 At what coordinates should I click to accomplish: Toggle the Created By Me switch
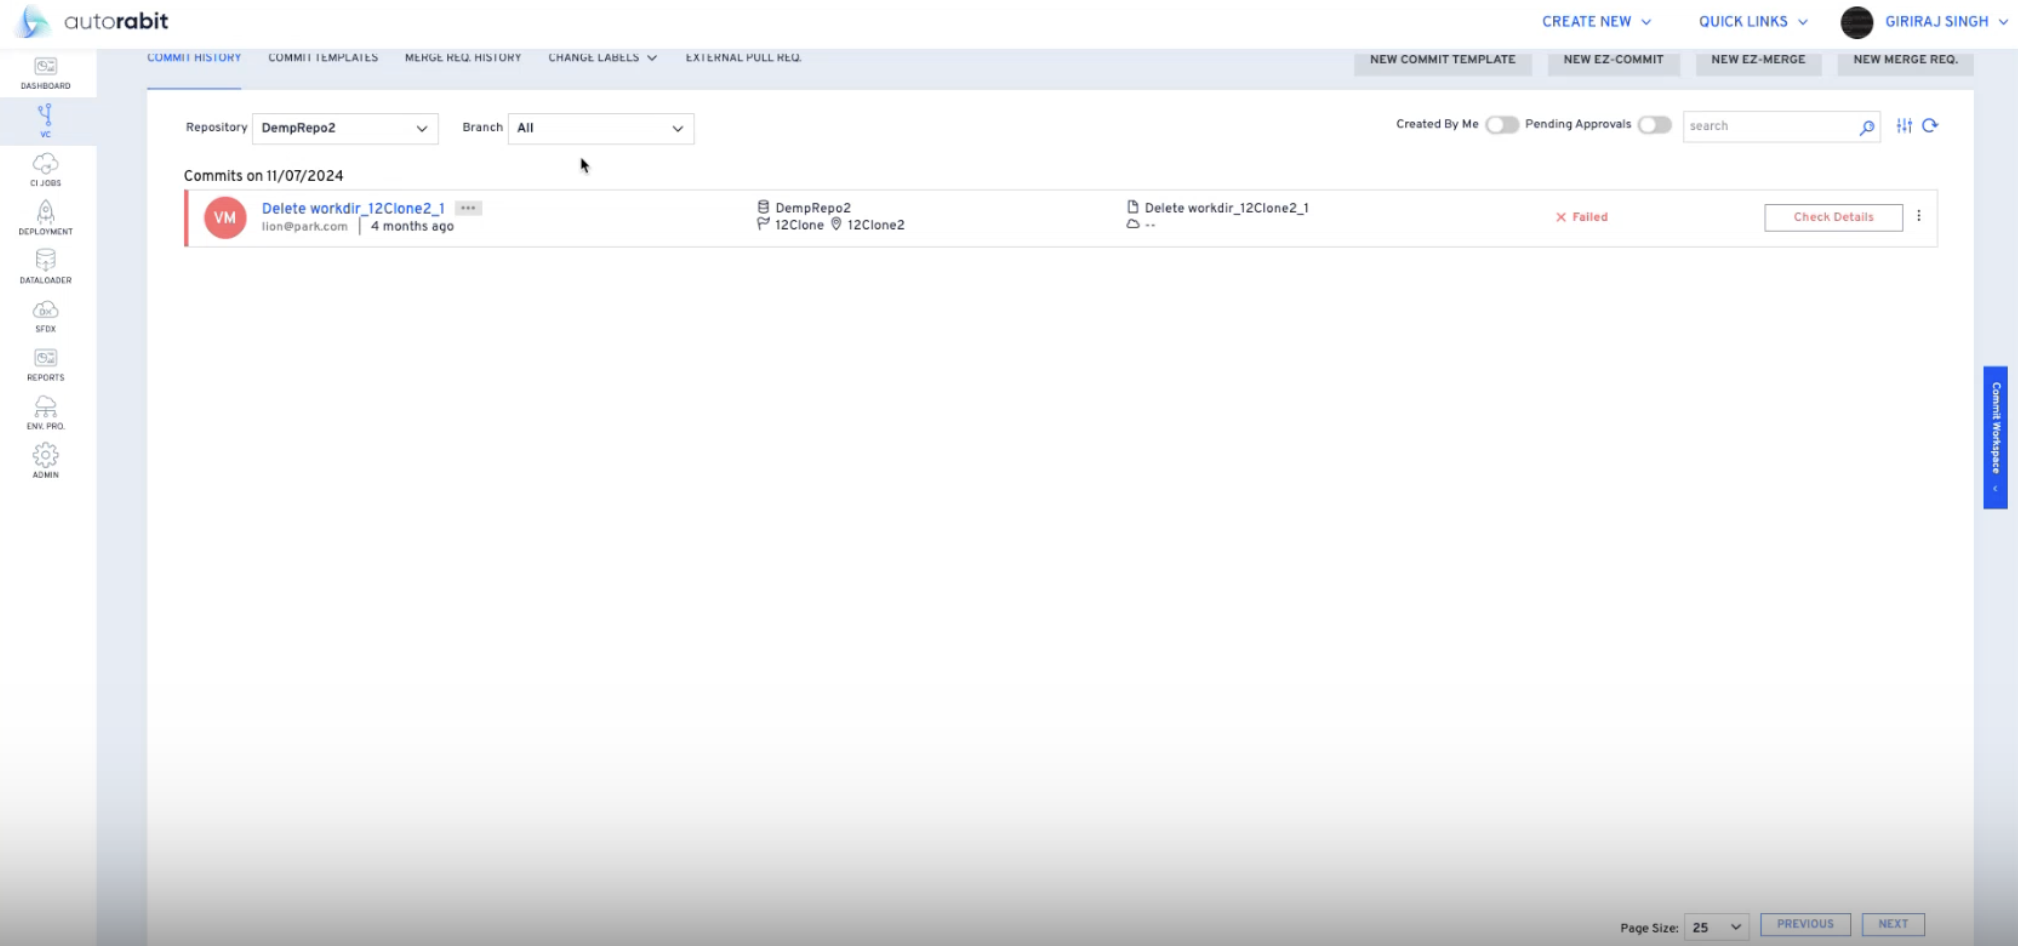(1501, 125)
